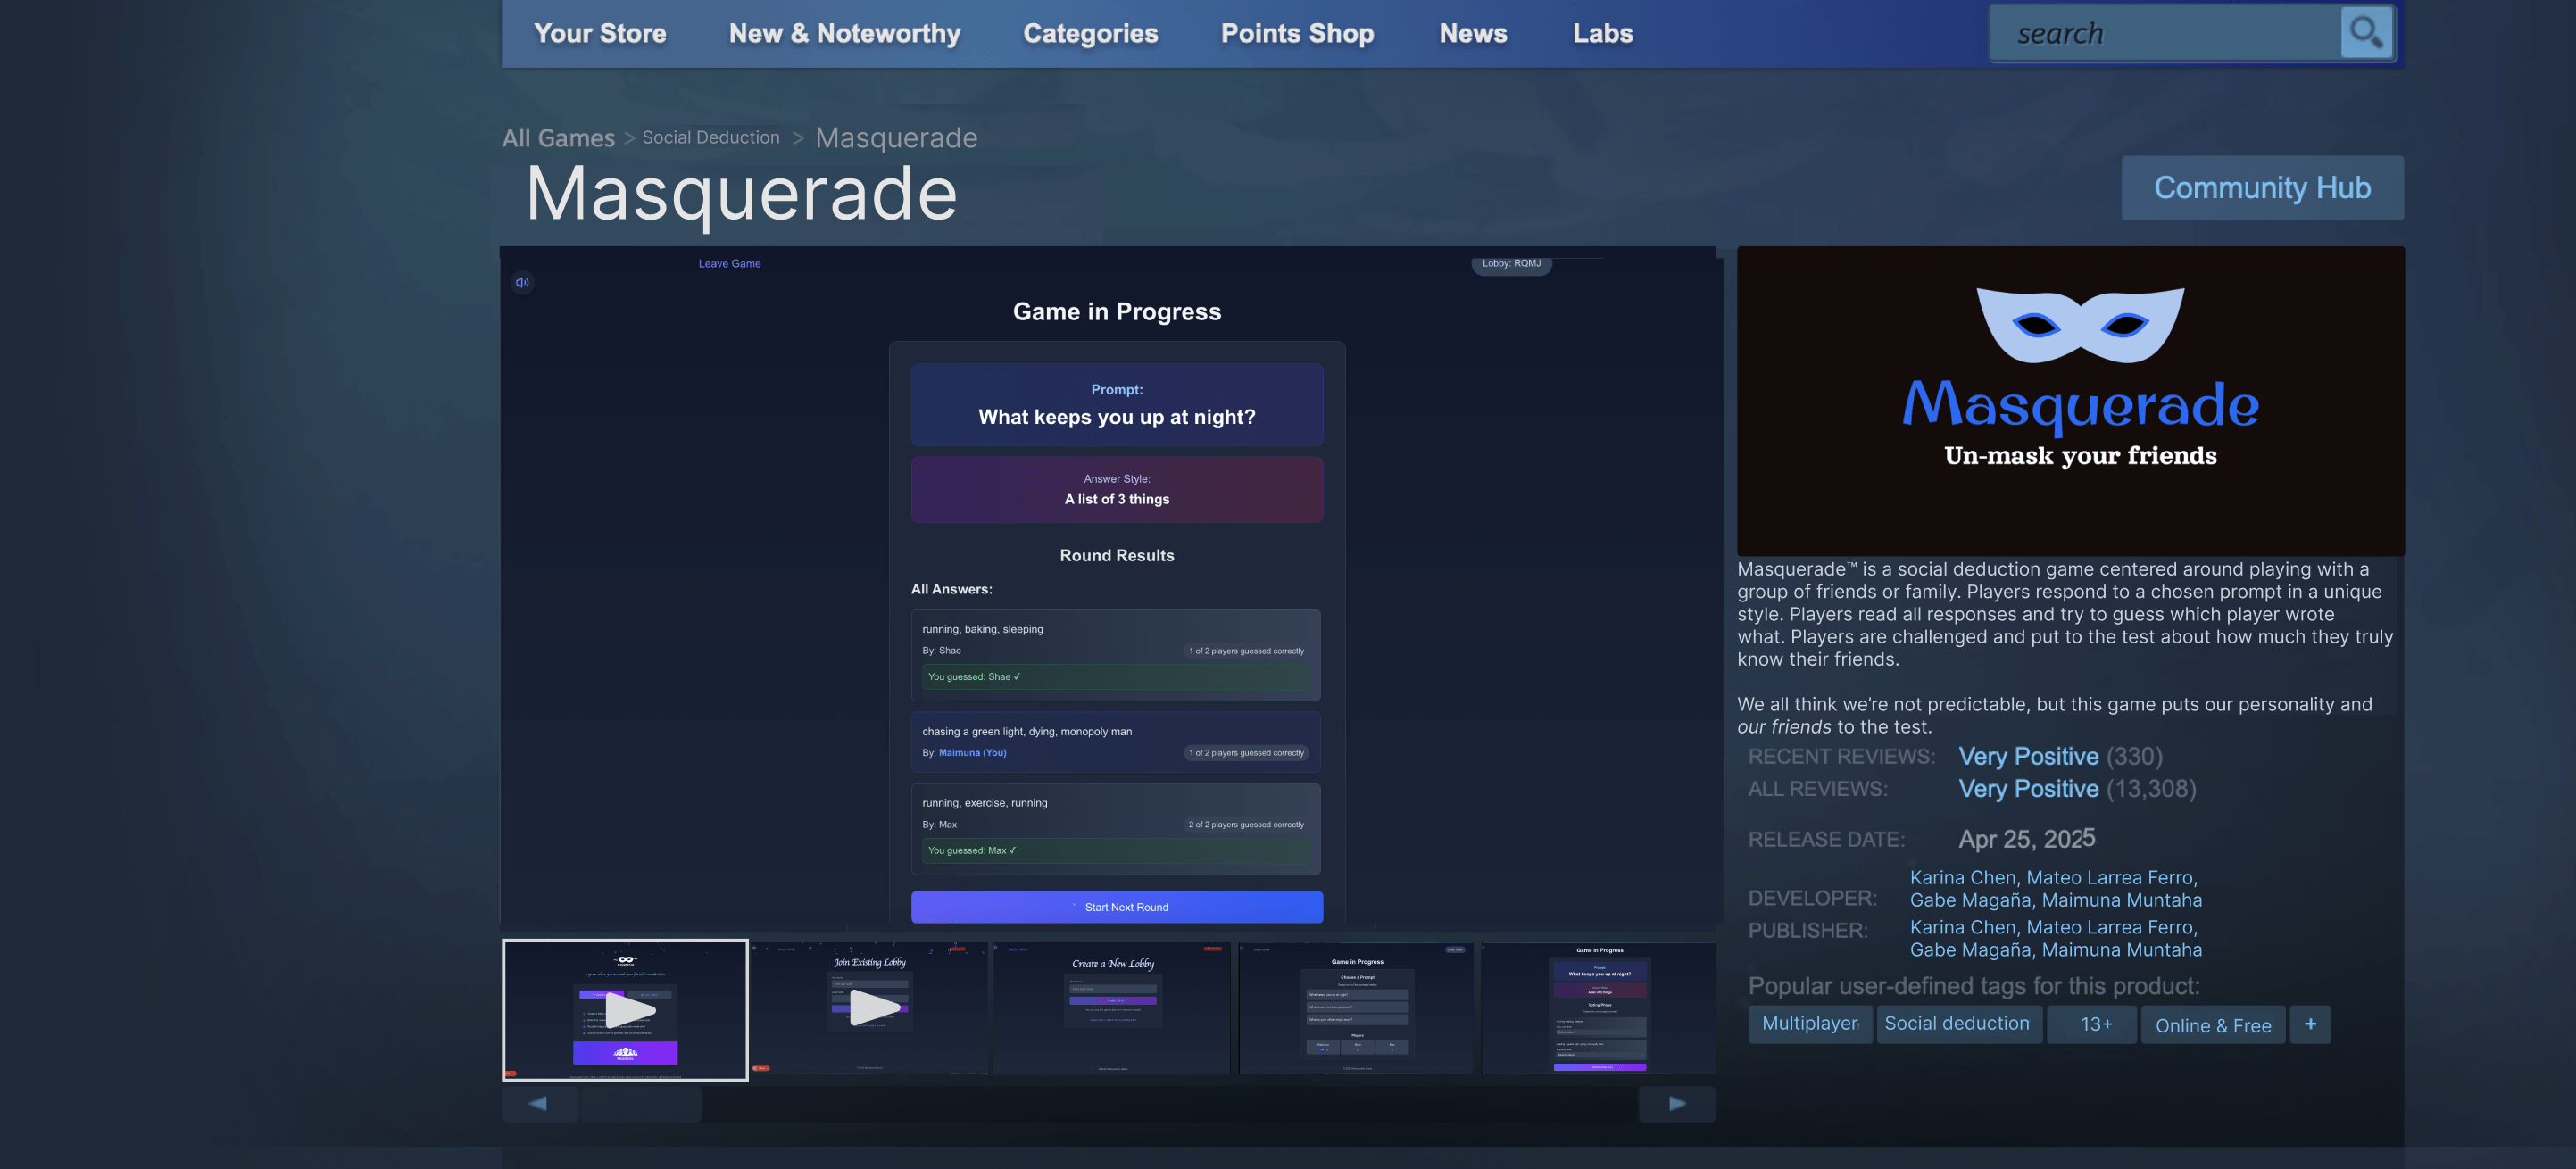Viewport: 2576px width, 1169px height.
Task: Click the 'chasing a green light' answer card
Action: point(1115,742)
